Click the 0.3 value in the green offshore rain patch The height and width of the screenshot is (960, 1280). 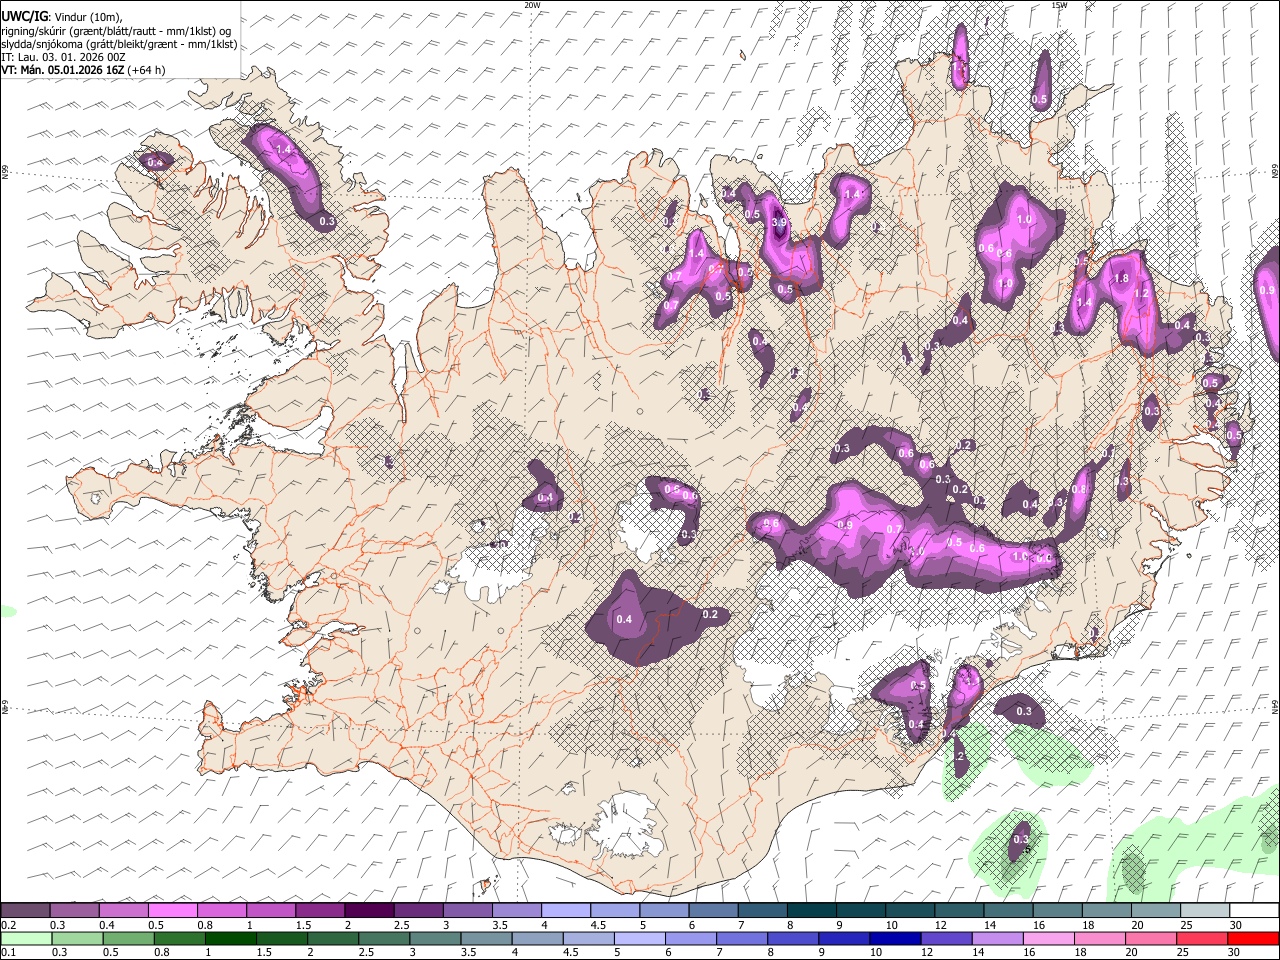1021,840
